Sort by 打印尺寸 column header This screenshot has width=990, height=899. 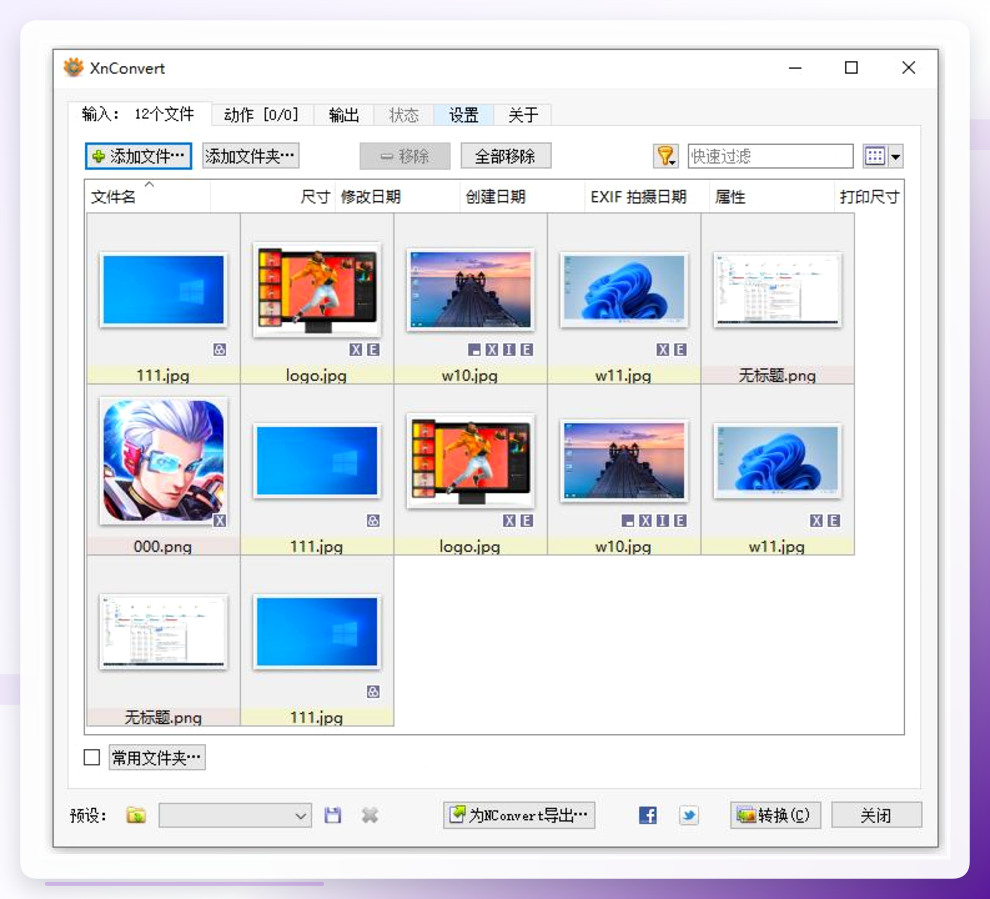(869, 196)
